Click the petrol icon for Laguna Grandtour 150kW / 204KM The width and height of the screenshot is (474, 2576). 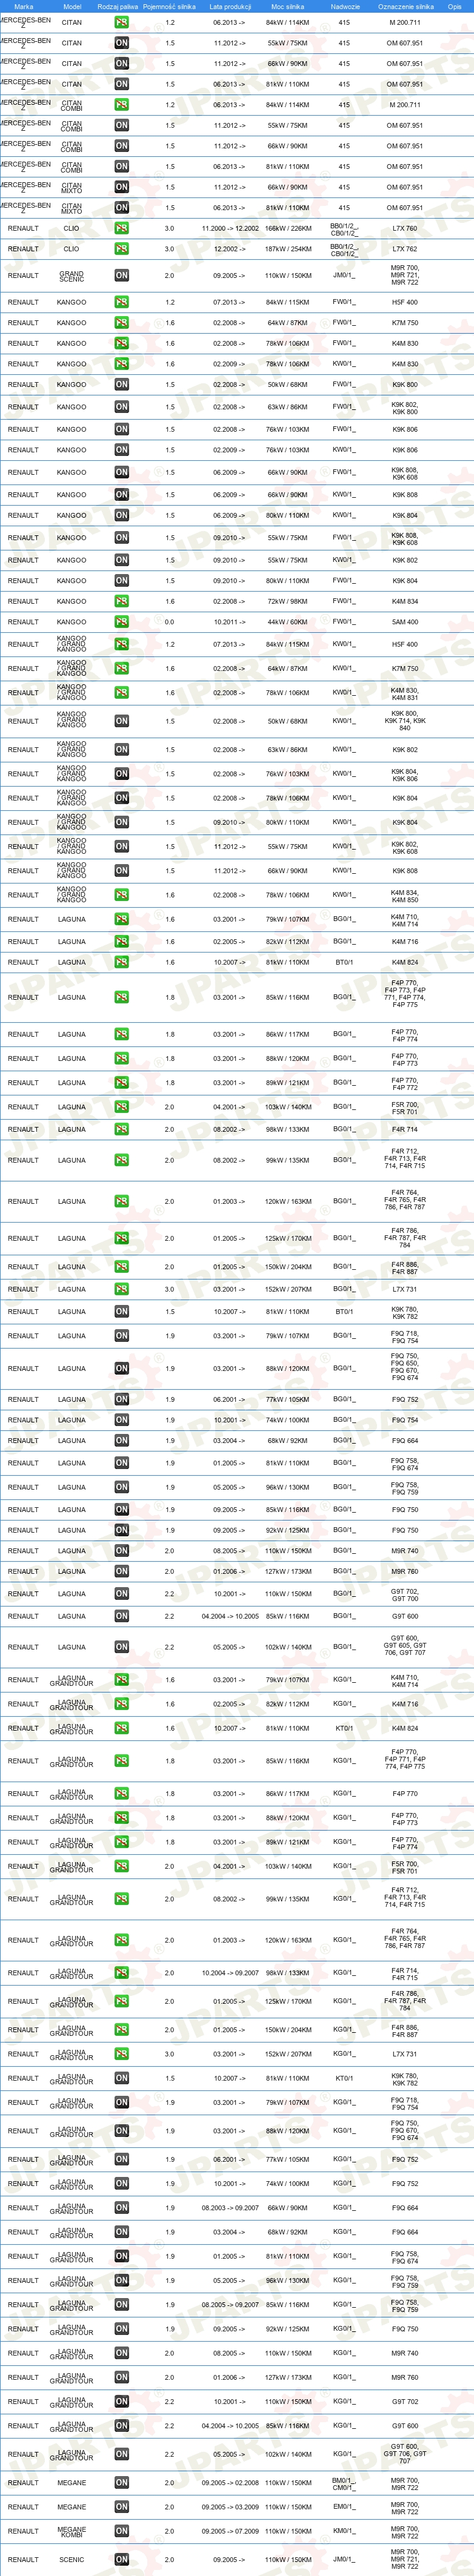pyautogui.click(x=121, y=2030)
